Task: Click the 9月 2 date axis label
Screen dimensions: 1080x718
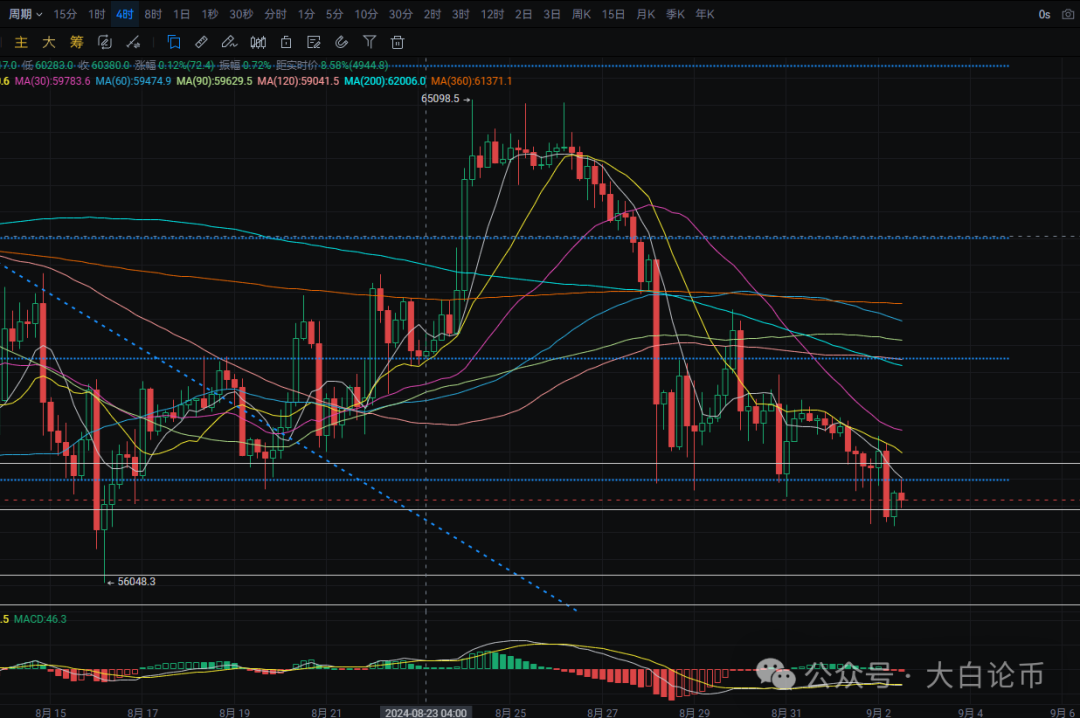Action: [879, 712]
